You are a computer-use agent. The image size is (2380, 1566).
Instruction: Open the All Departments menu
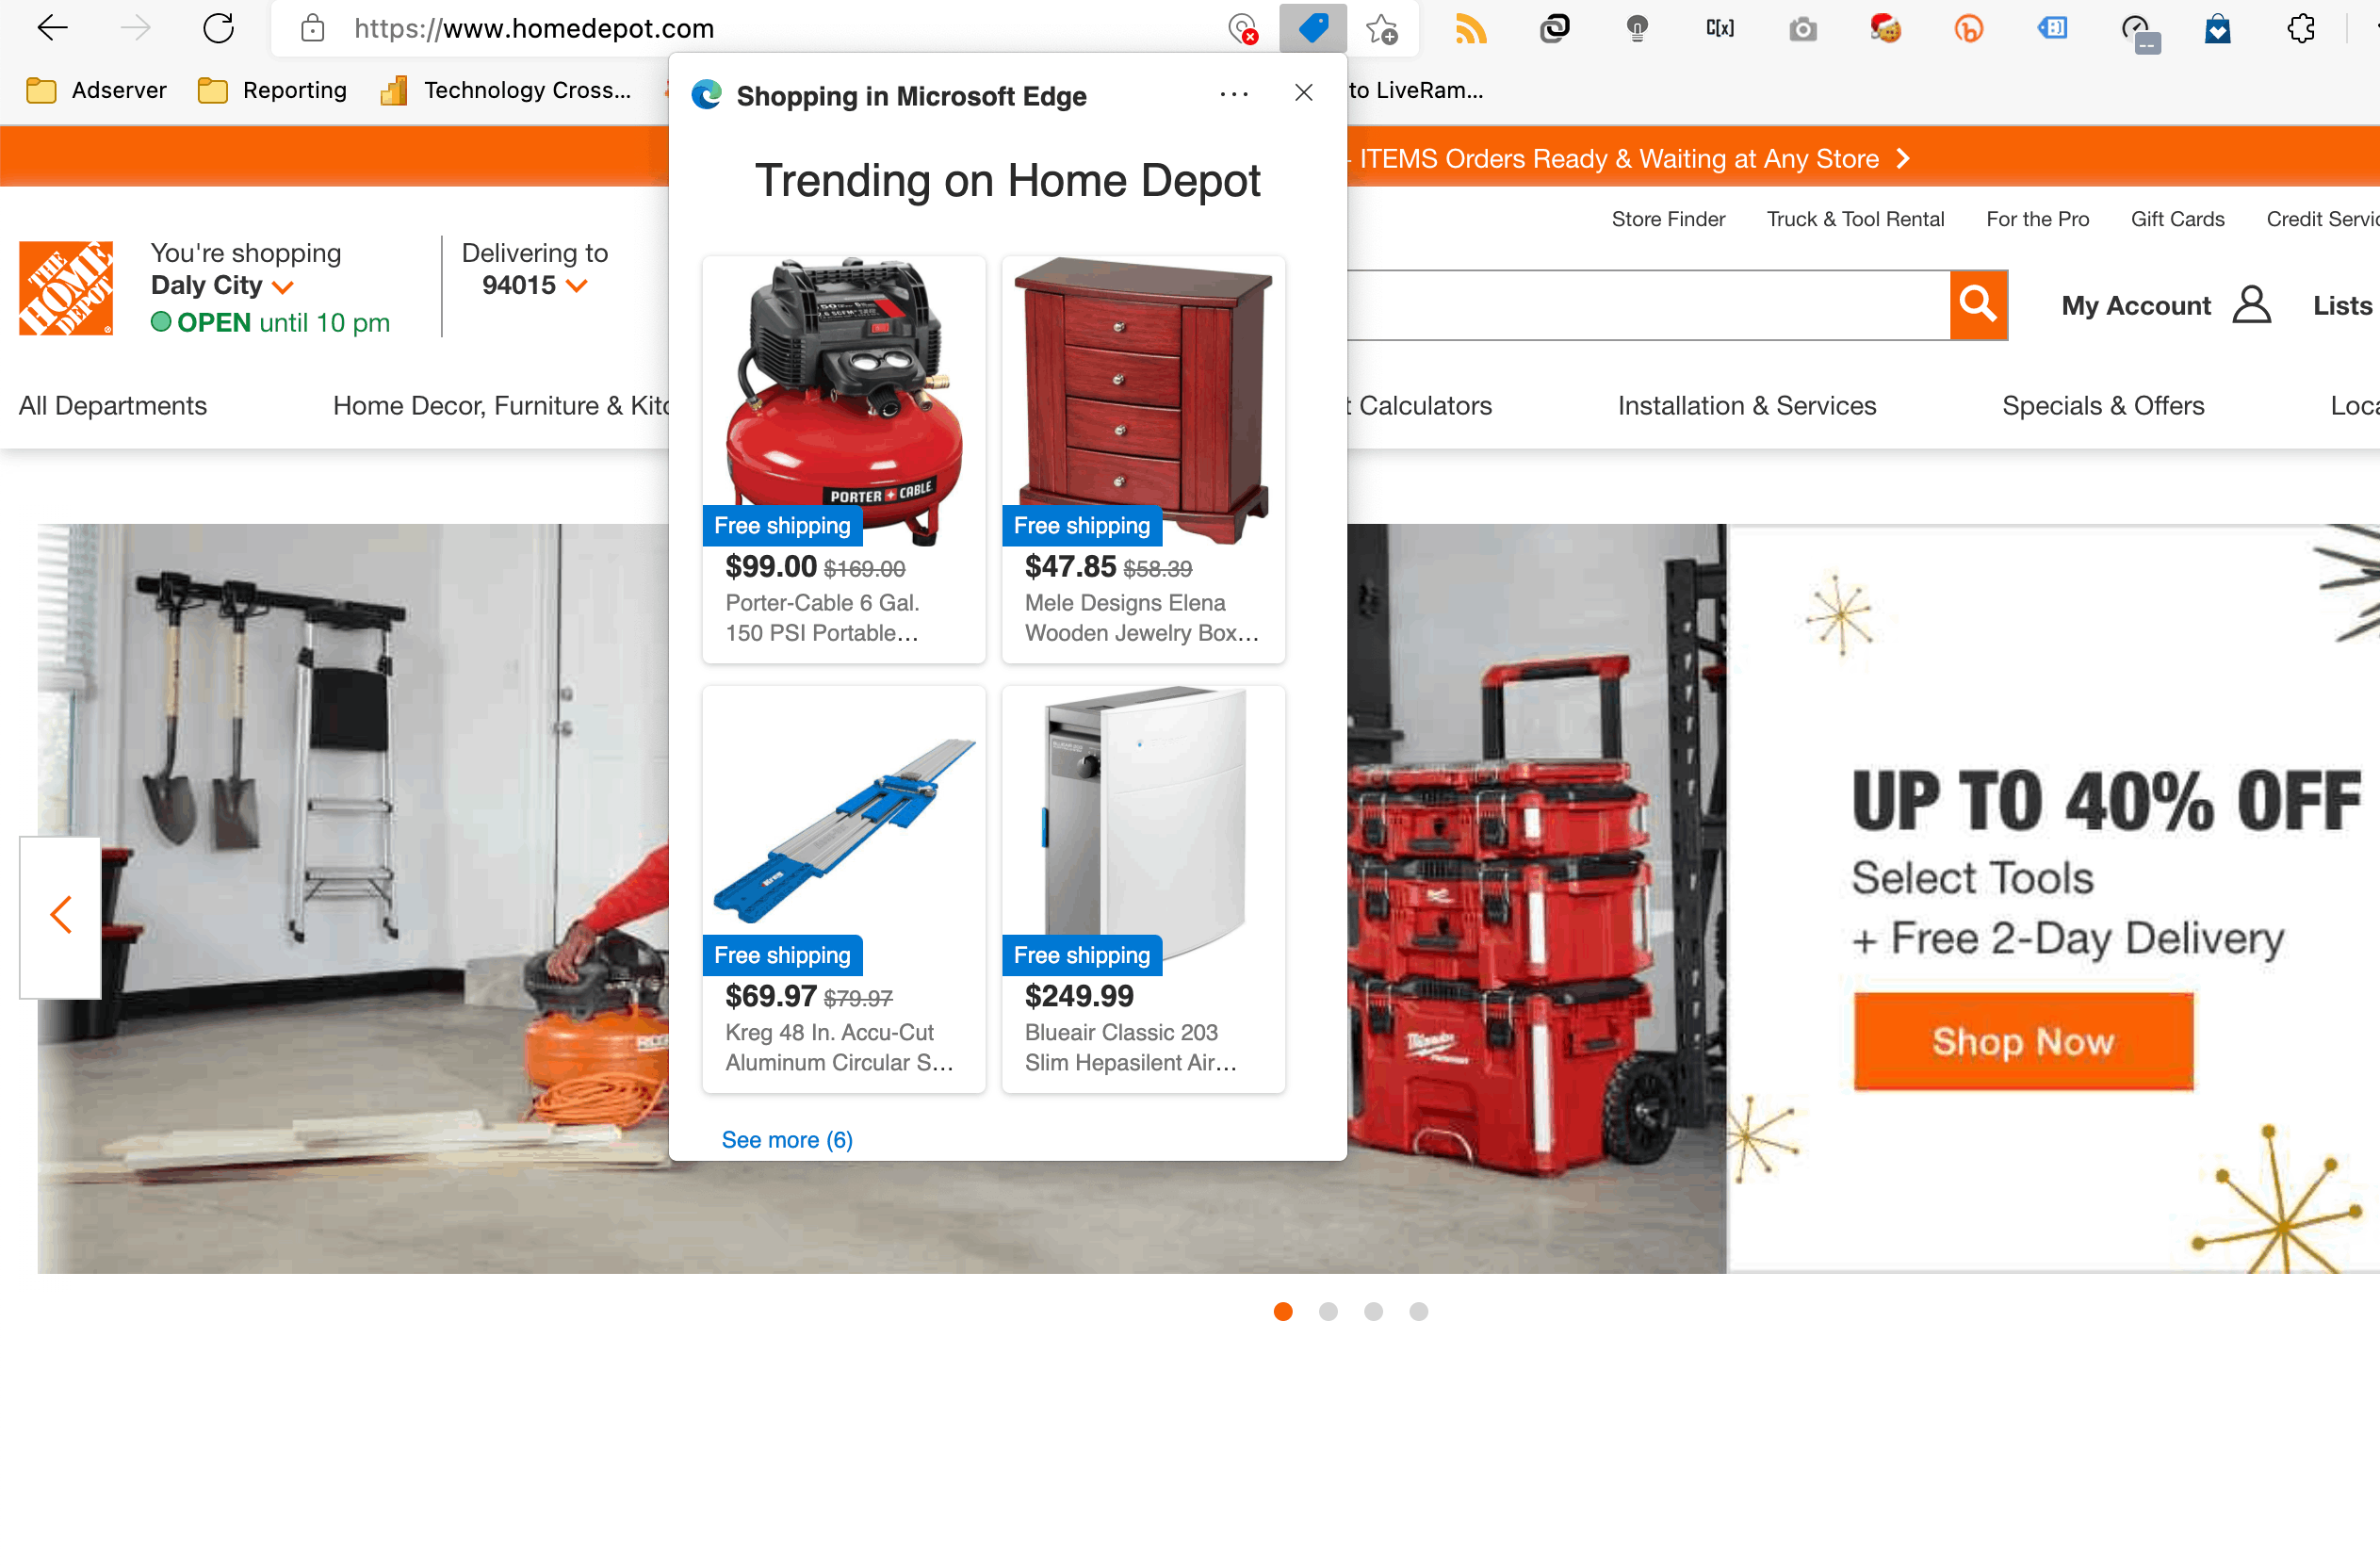point(112,405)
